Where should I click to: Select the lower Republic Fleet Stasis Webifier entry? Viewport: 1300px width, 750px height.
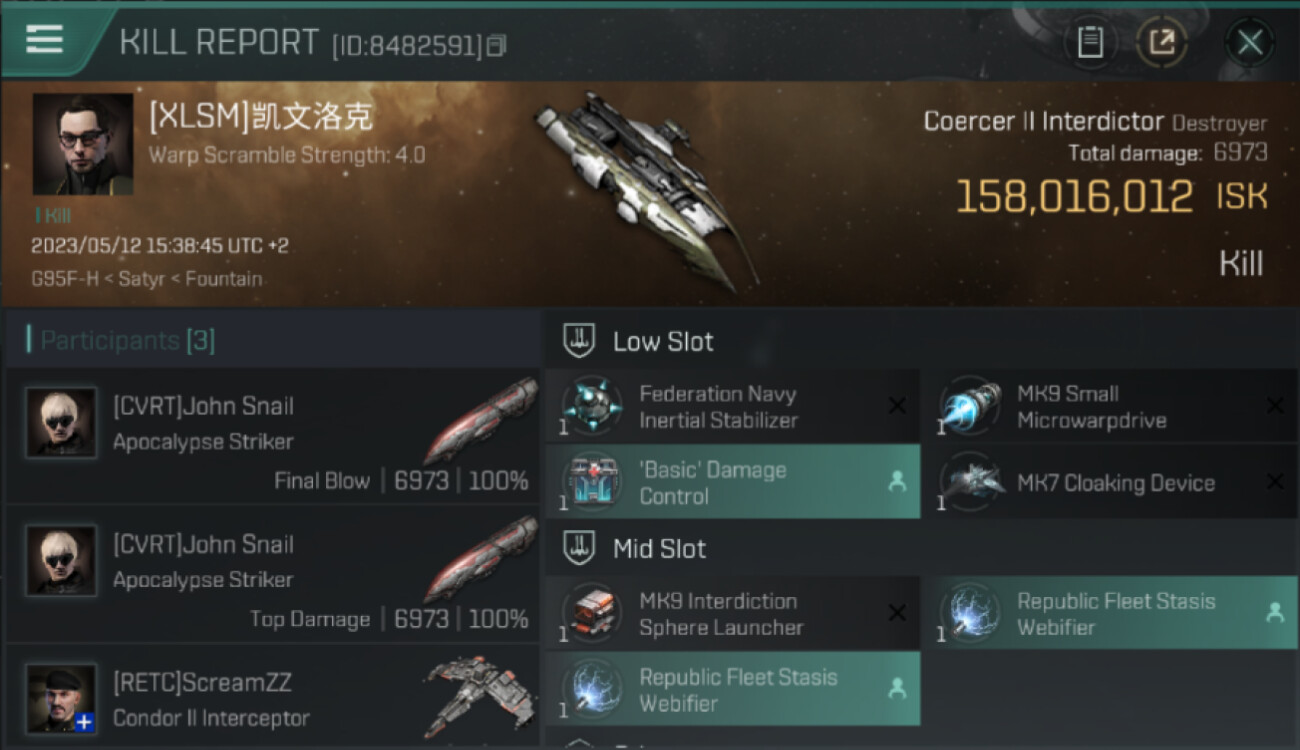pos(733,689)
